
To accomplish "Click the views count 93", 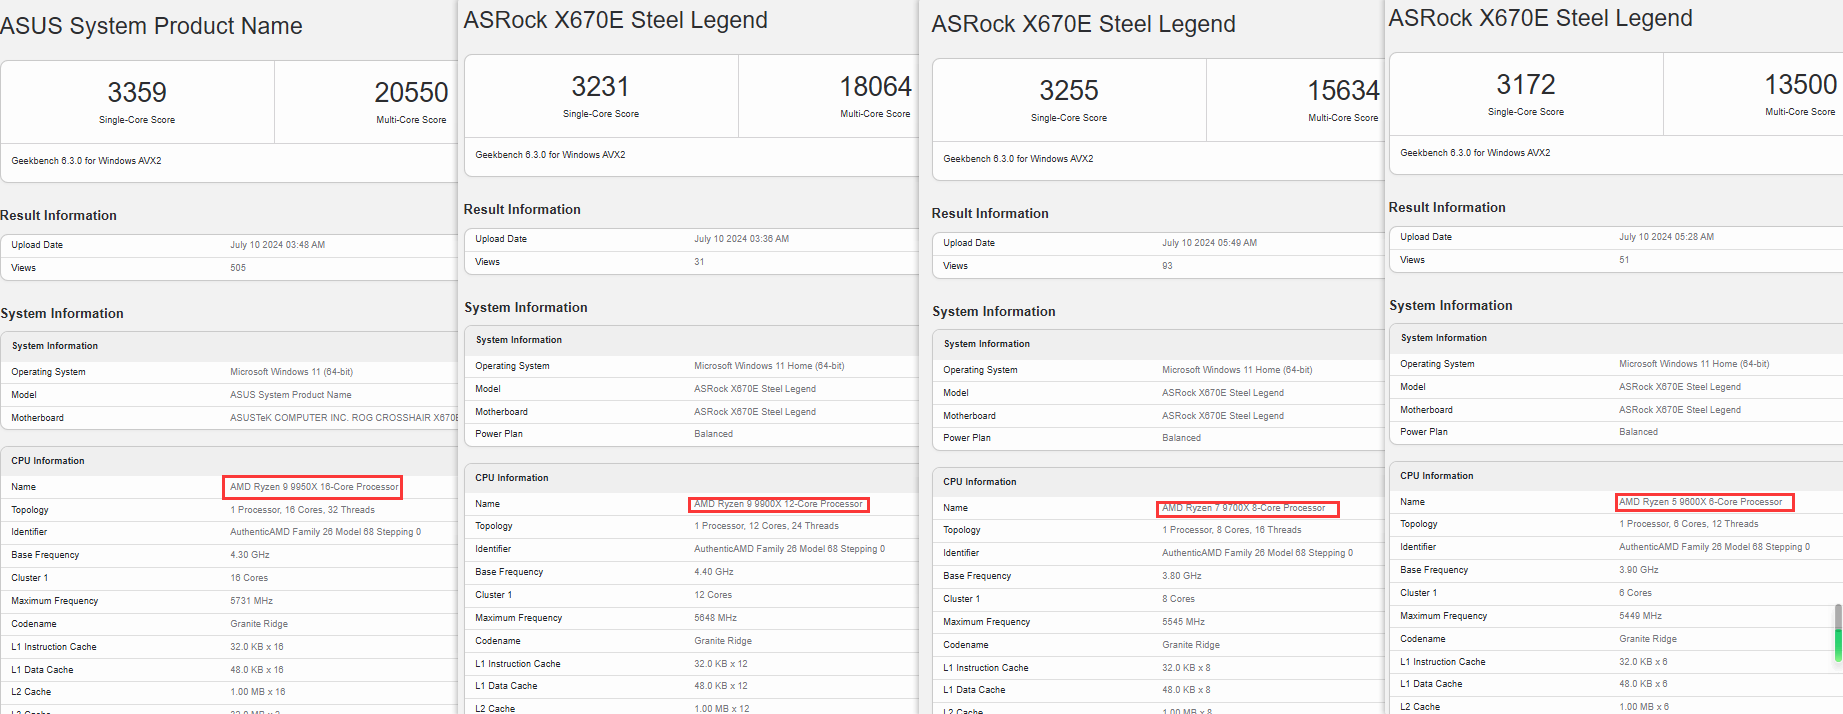I will tap(1167, 266).
